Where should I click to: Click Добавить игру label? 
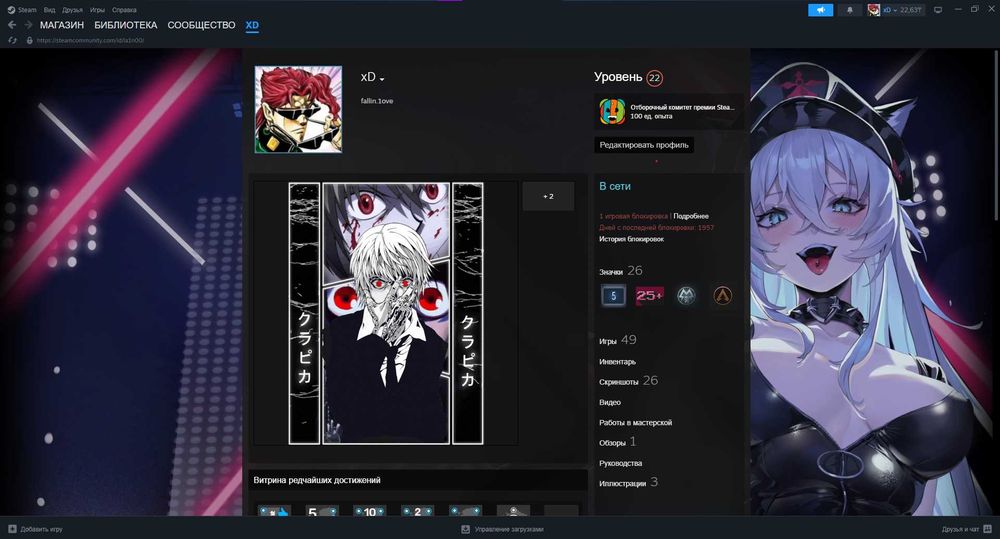41,529
